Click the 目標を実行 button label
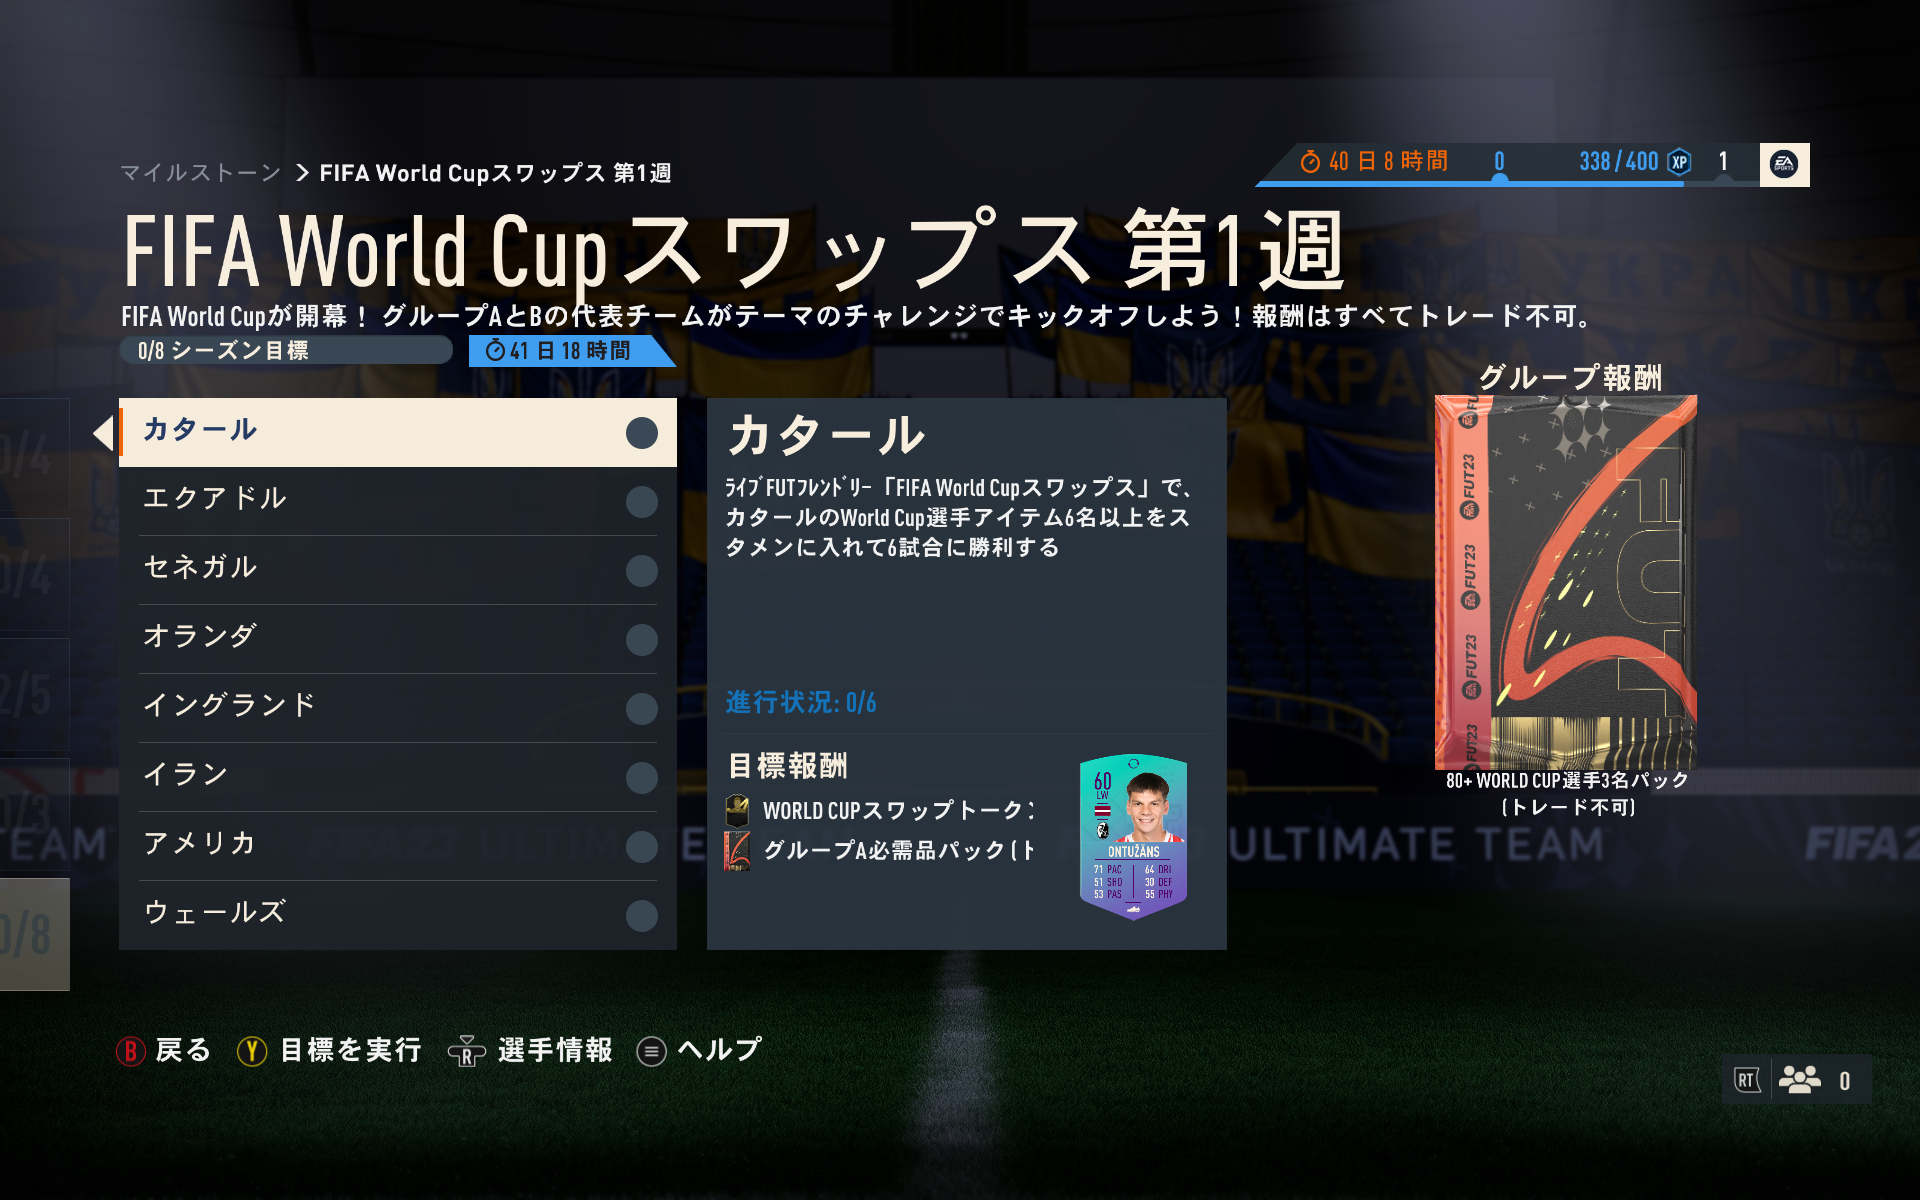 [350, 1050]
